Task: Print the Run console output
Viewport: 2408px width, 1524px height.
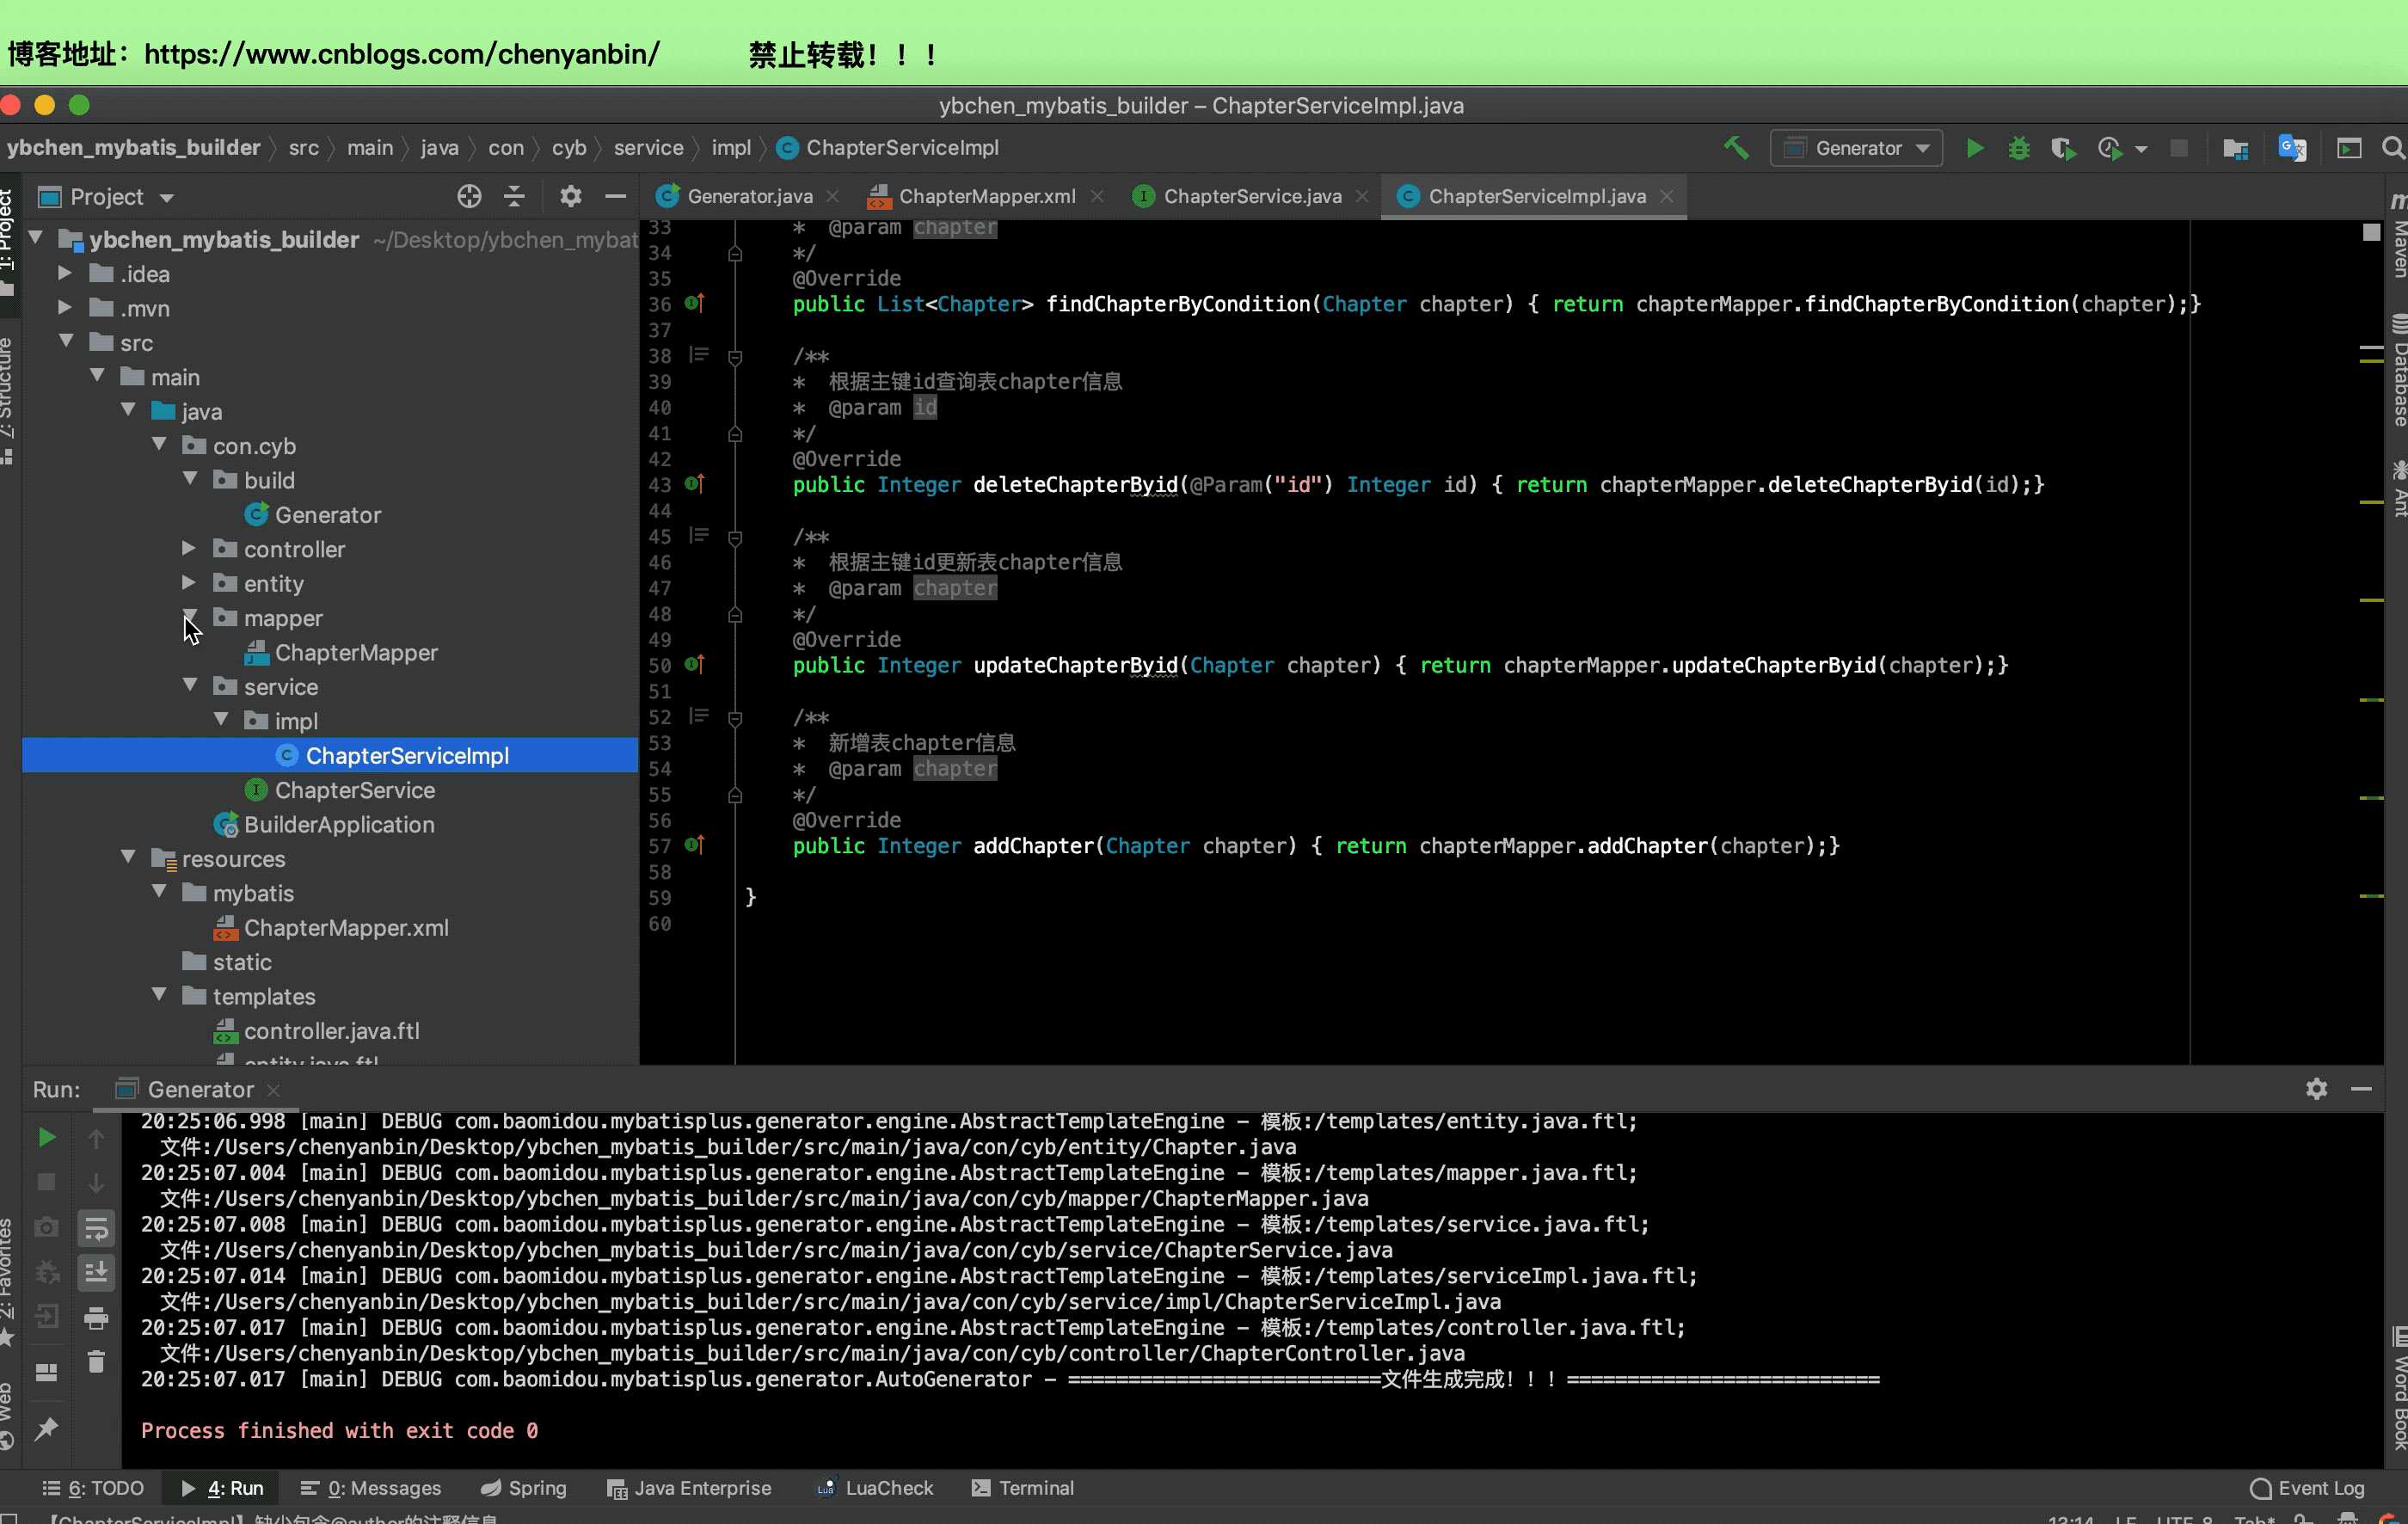Action: 96,1318
